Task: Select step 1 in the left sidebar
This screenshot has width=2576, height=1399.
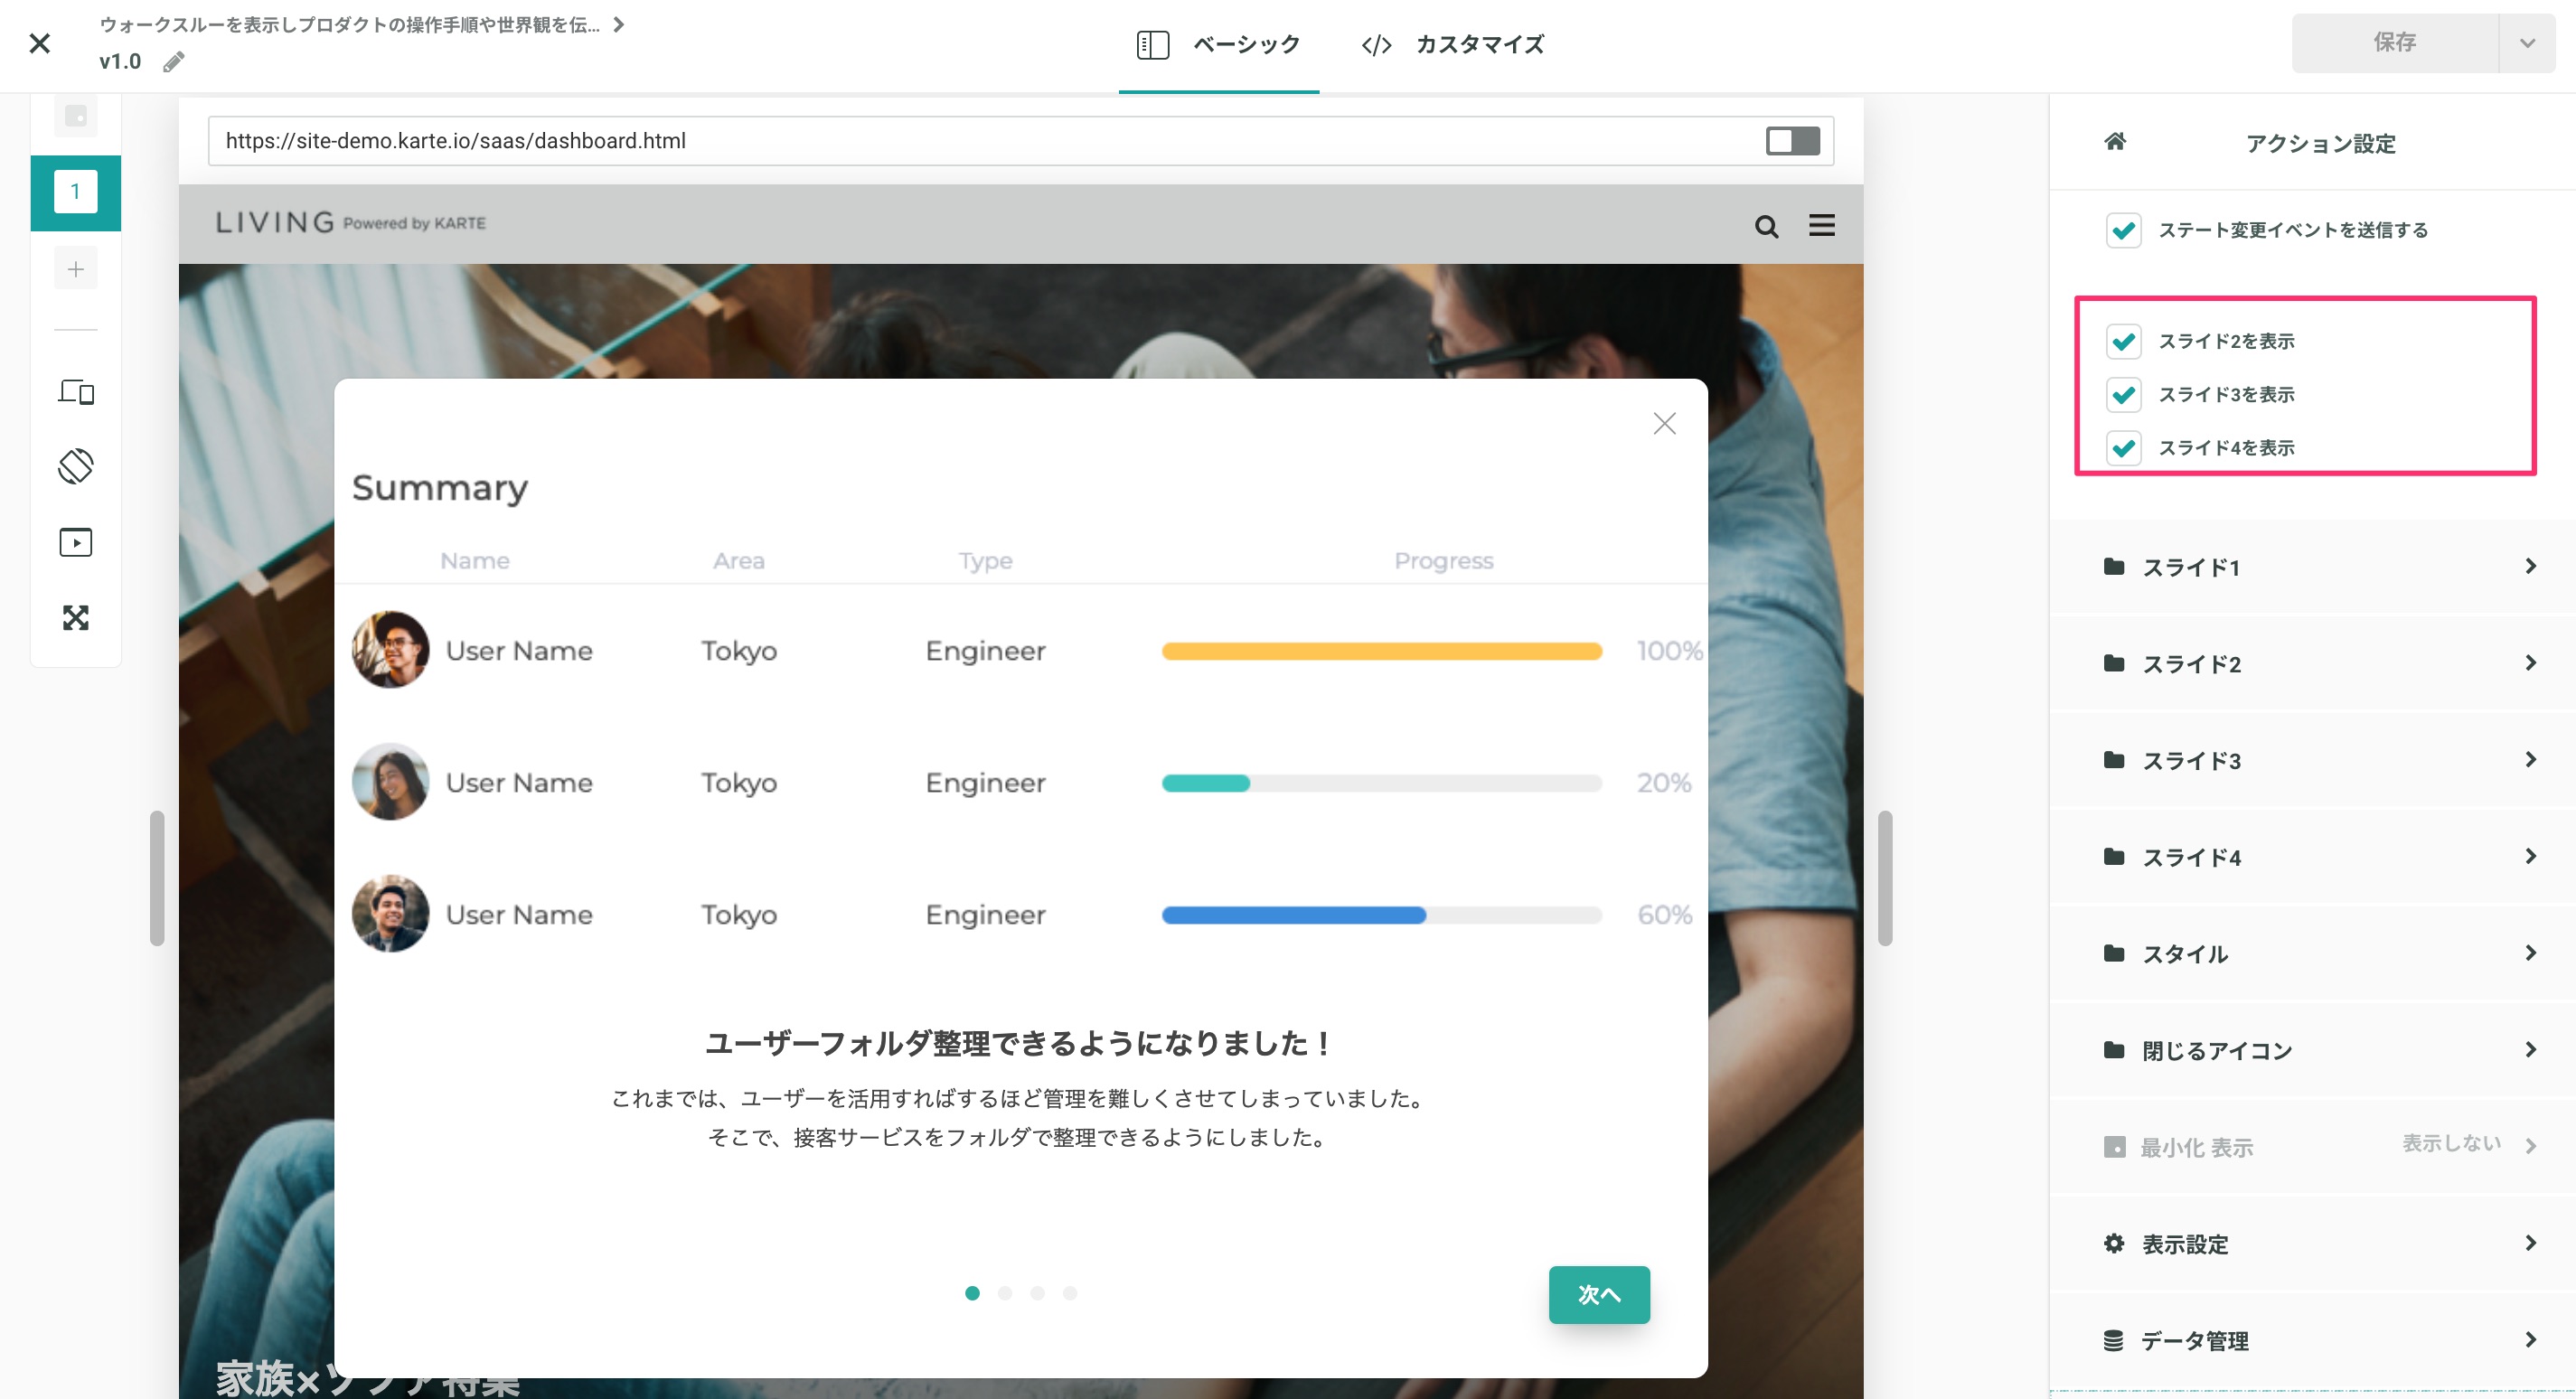Action: (76, 192)
